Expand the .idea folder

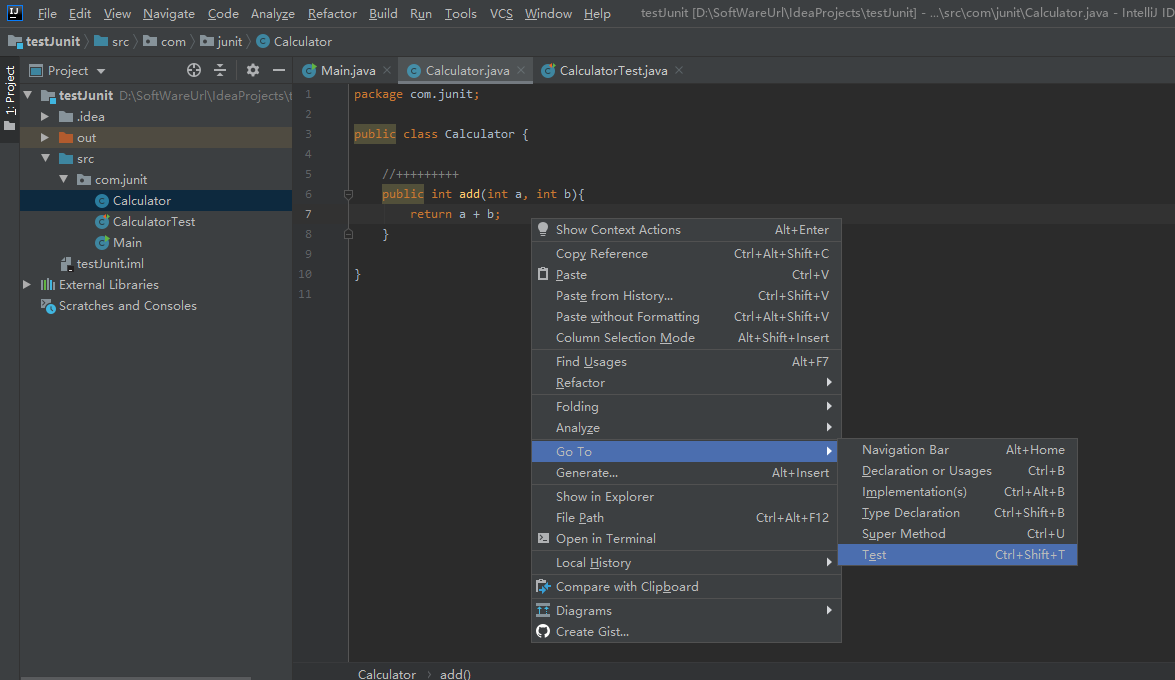[45, 116]
